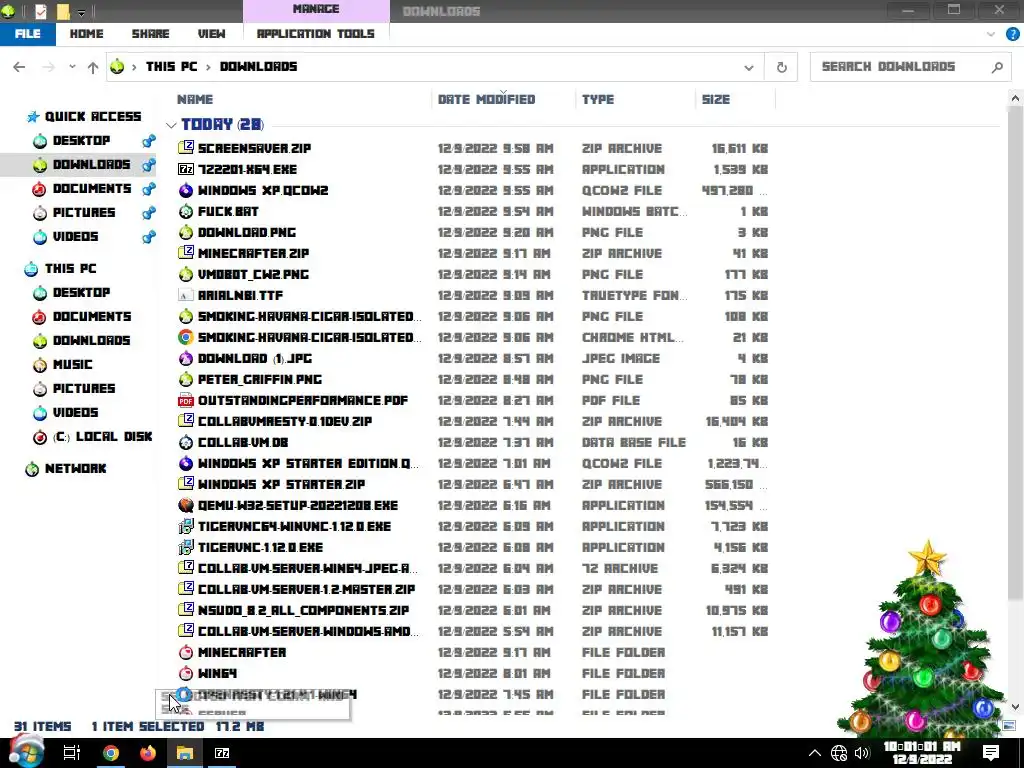Open the Start menu
The image size is (1024, 768).
coord(26,751)
